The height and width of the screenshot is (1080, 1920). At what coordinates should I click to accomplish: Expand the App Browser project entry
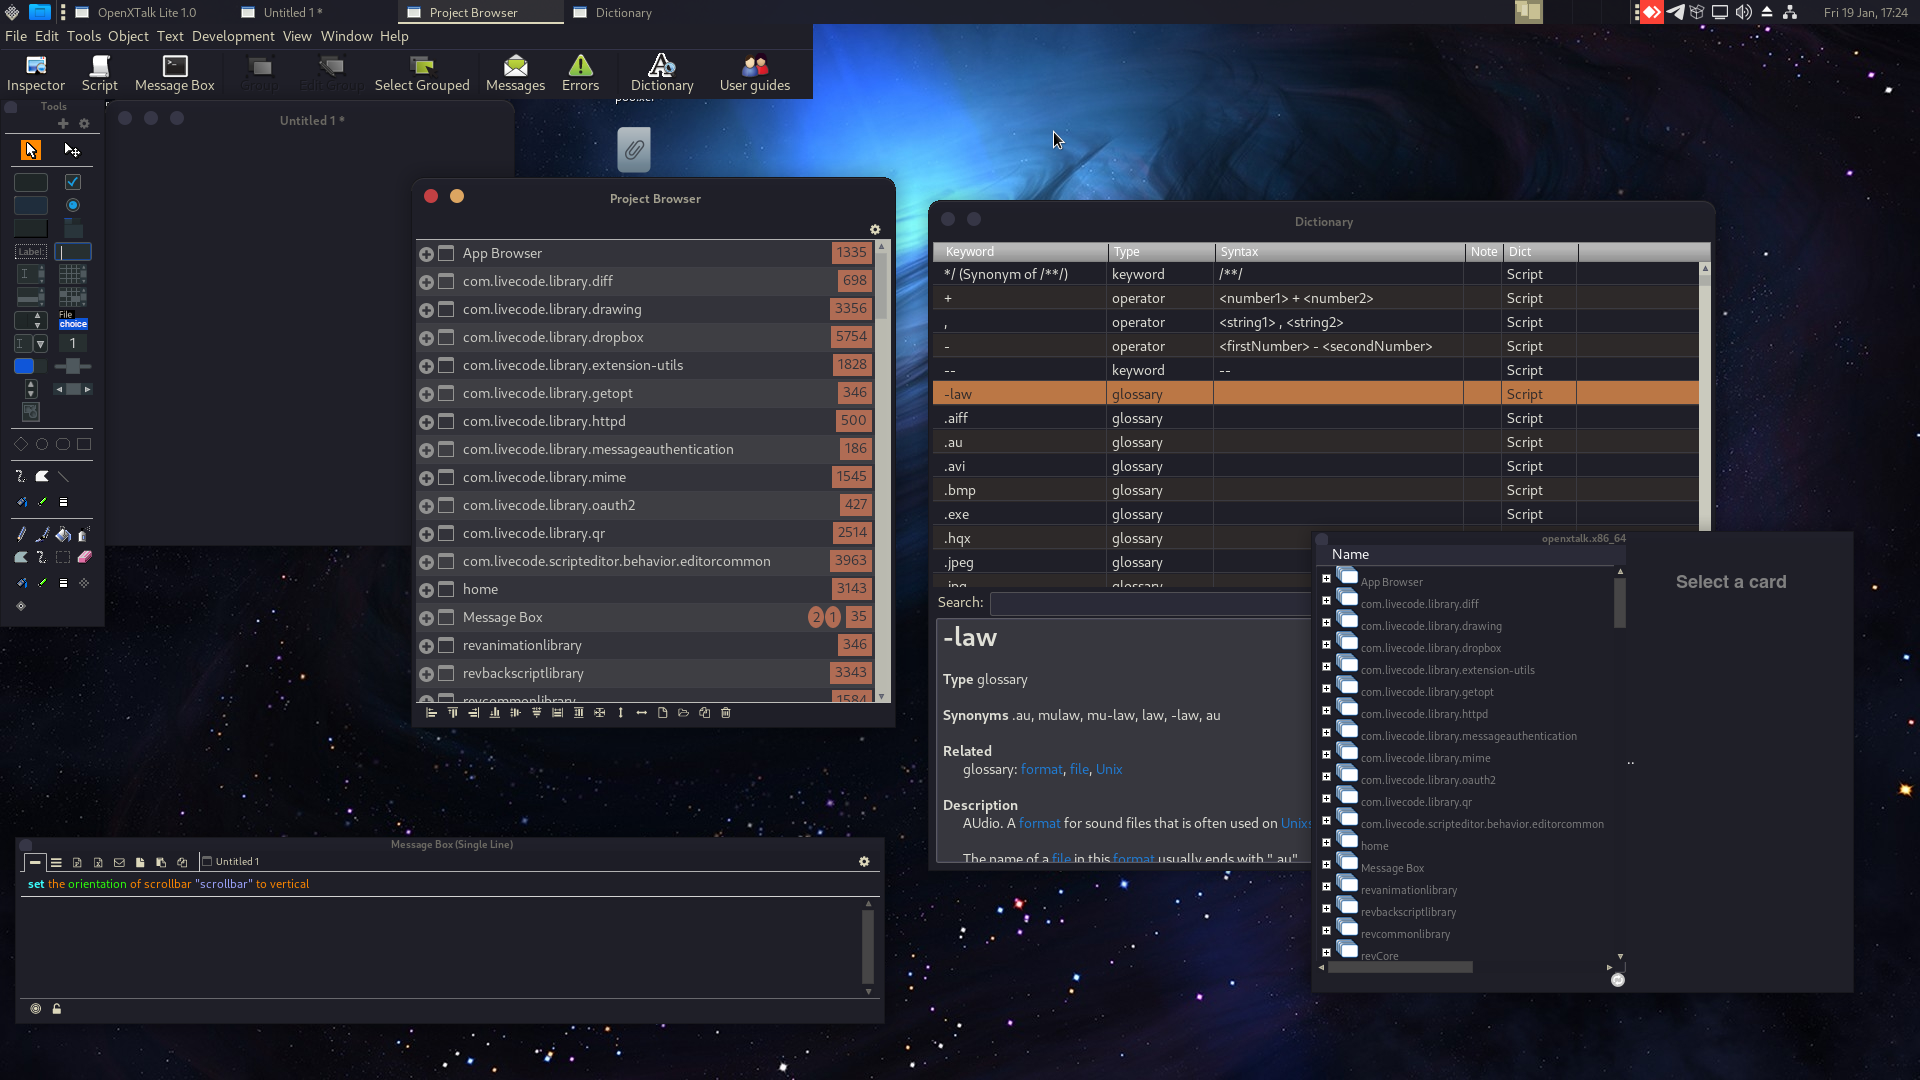pyautogui.click(x=426, y=253)
